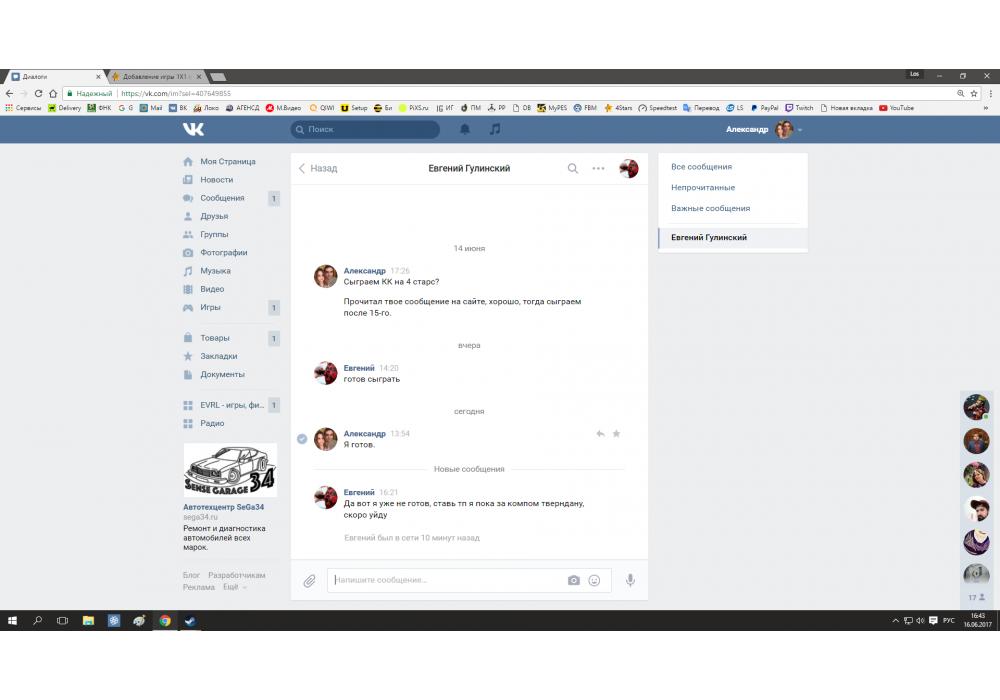Go back using Назад link

[319, 168]
